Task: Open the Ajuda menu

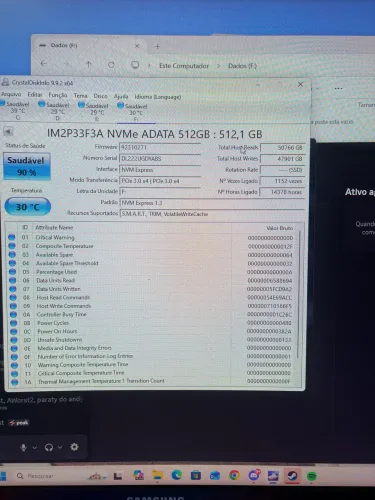Action: coord(121,96)
